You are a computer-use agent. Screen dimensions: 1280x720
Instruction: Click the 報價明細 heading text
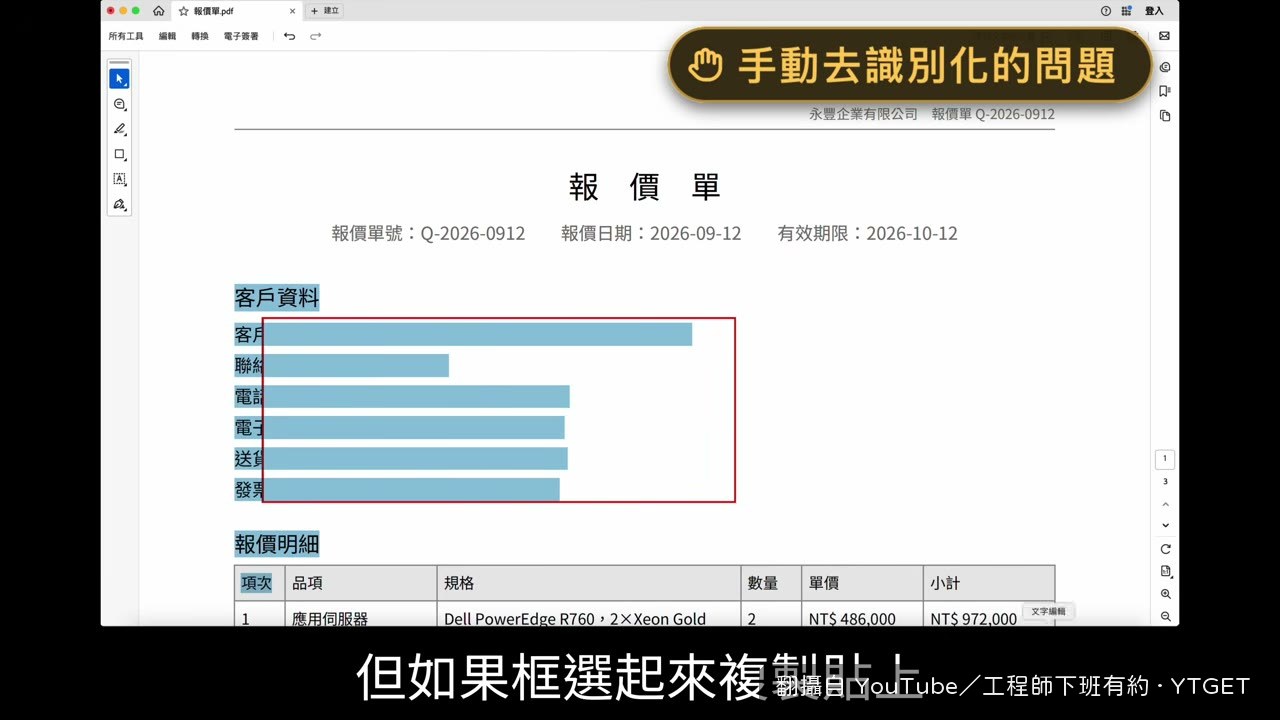[x=277, y=544]
